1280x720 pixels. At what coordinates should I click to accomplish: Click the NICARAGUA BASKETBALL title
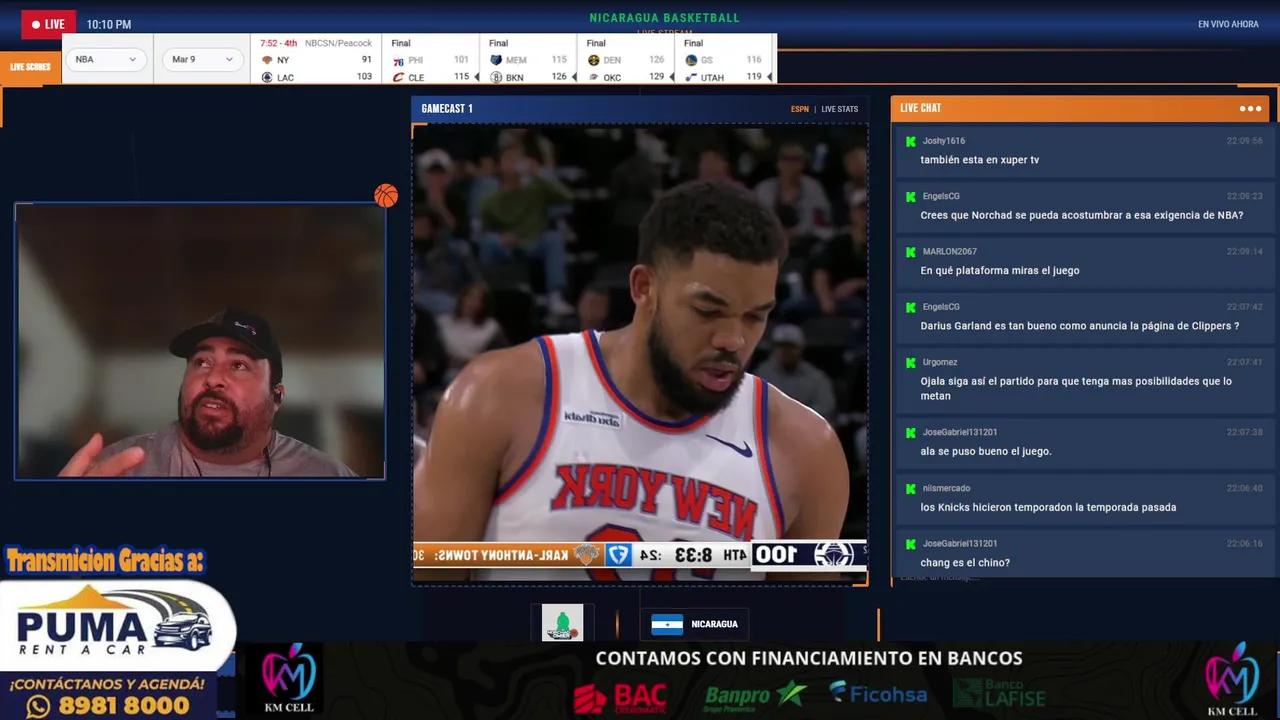click(664, 18)
